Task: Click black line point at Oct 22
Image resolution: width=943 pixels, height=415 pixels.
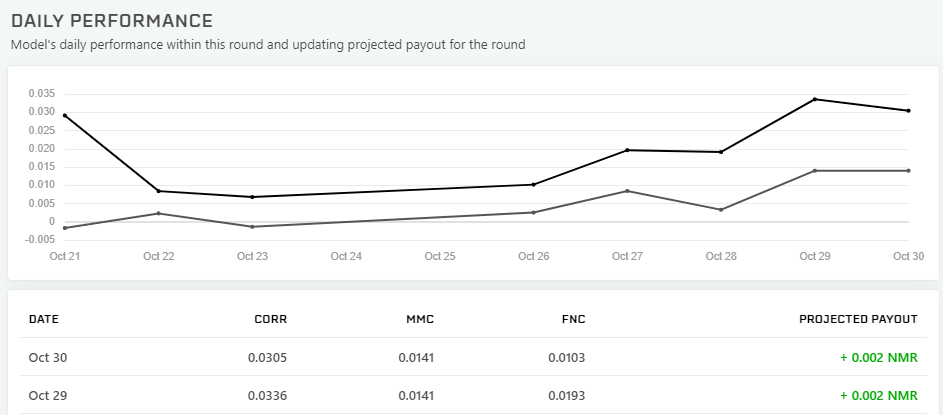Action: 159,191
